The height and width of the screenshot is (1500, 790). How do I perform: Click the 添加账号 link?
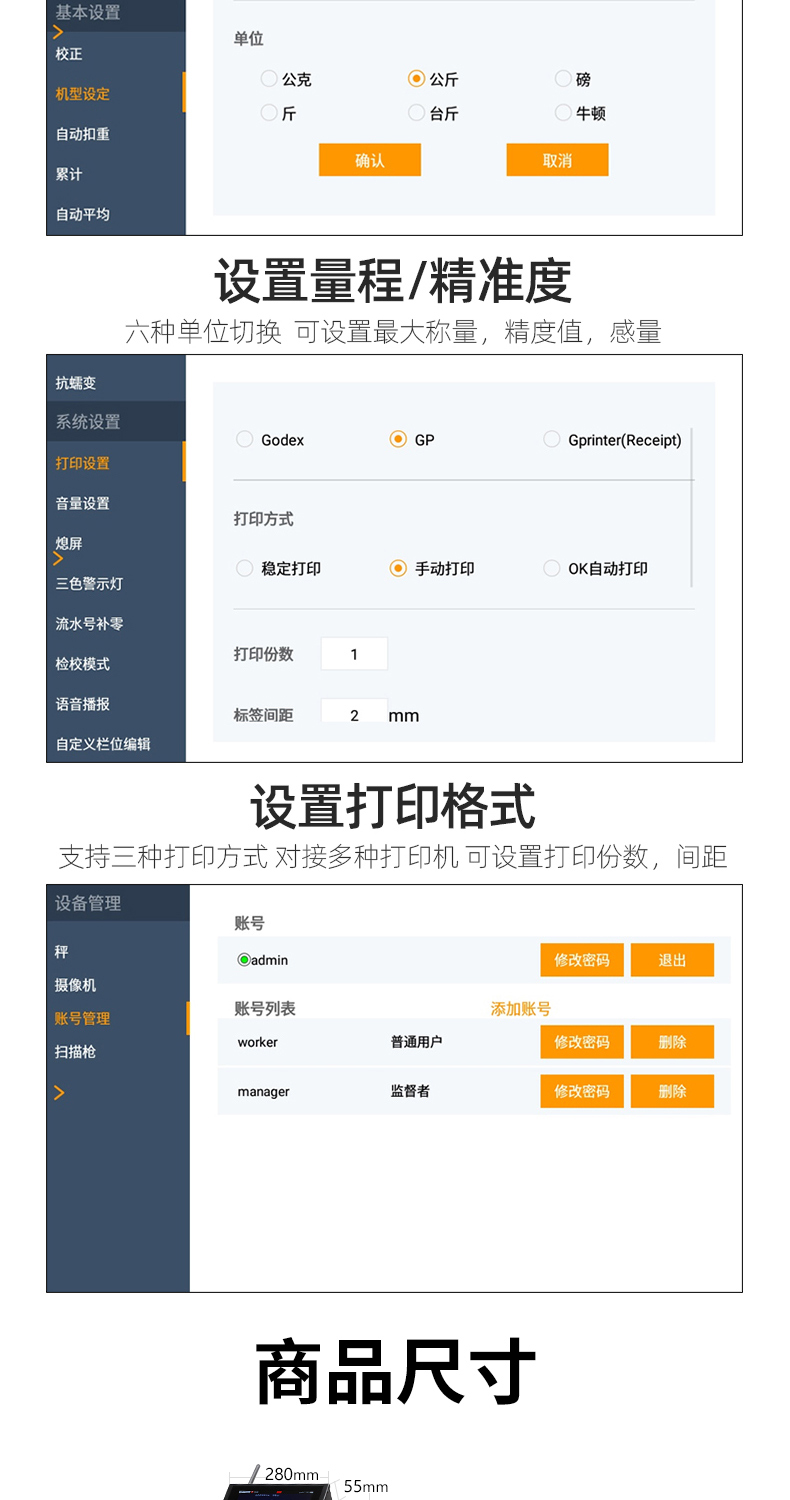520,1009
